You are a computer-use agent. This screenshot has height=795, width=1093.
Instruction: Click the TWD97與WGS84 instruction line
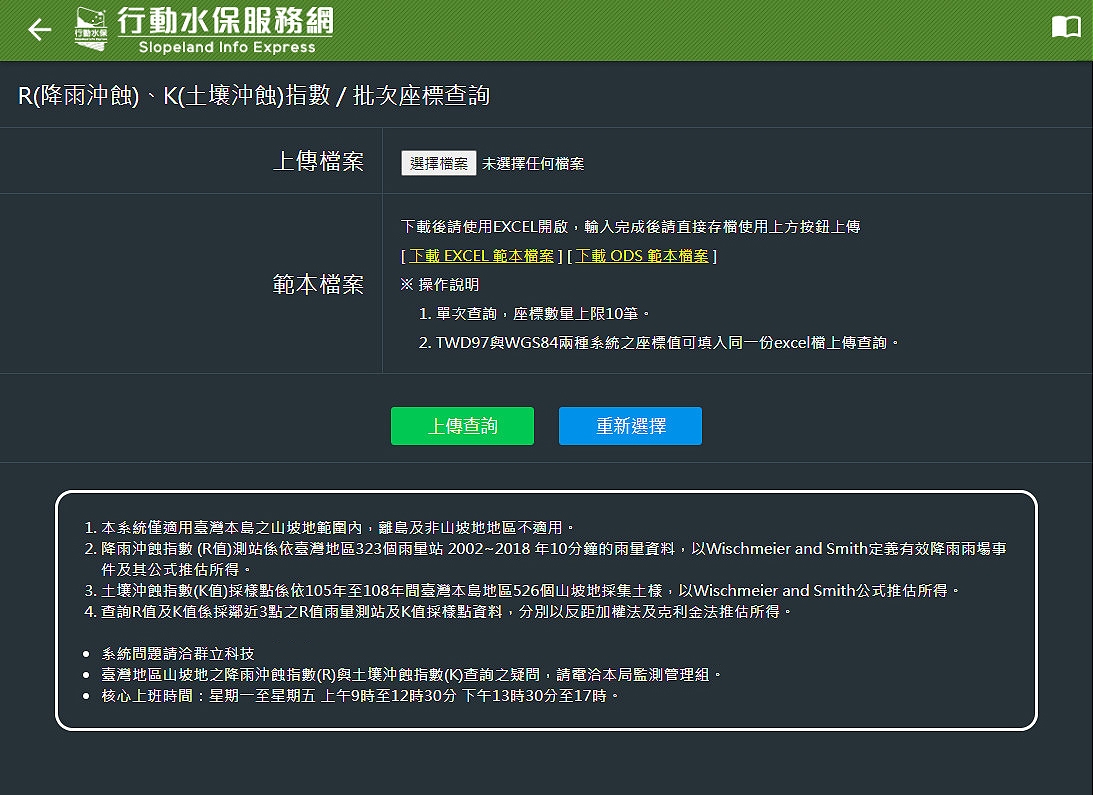[660, 343]
